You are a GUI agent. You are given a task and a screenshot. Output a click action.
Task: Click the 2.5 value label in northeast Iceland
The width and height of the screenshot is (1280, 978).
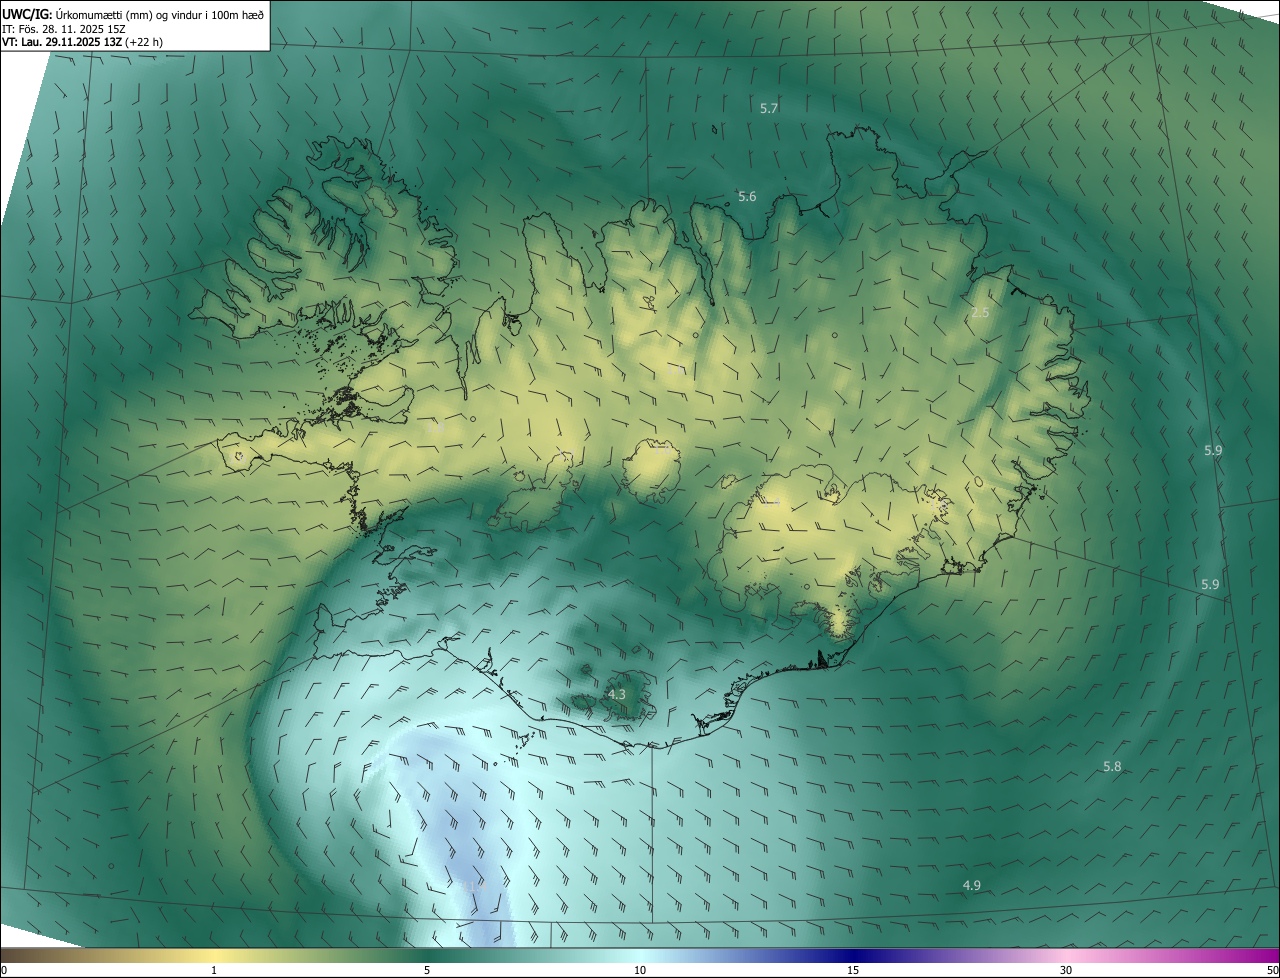point(980,313)
